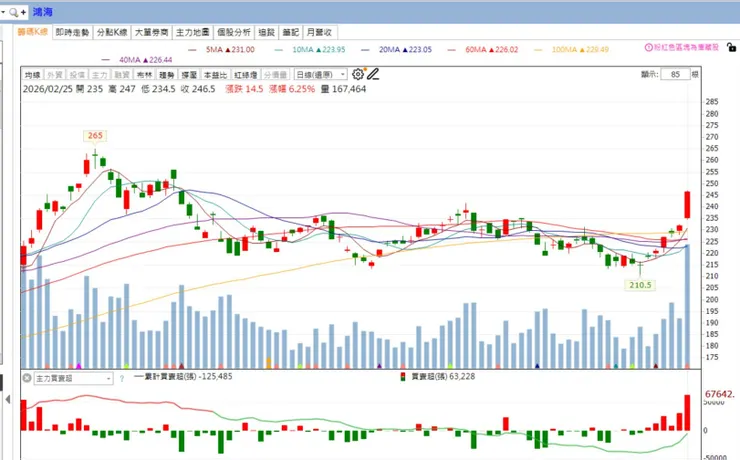The image size is (740, 460).
Task: Open the dropdown arrow left of magnifier
Action: click(x=3, y=12)
